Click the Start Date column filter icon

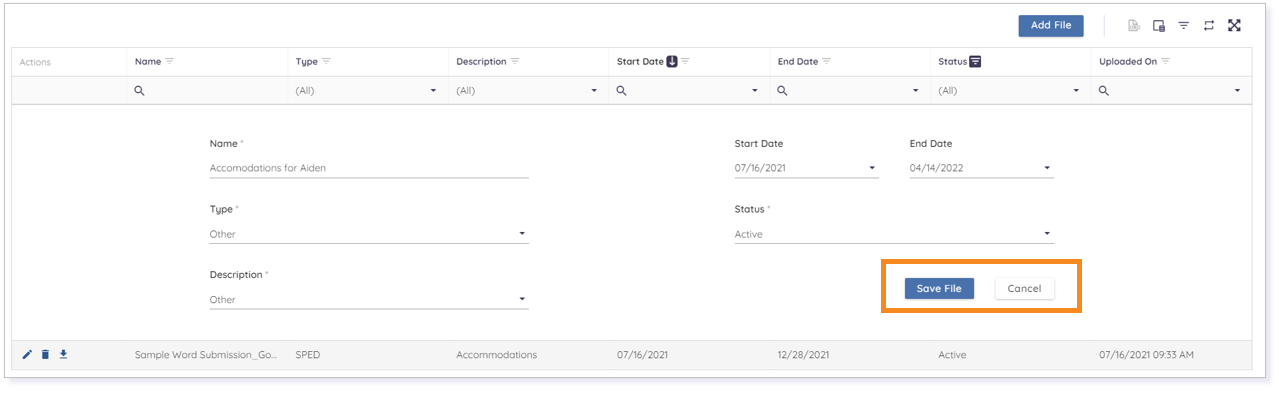point(686,62)
